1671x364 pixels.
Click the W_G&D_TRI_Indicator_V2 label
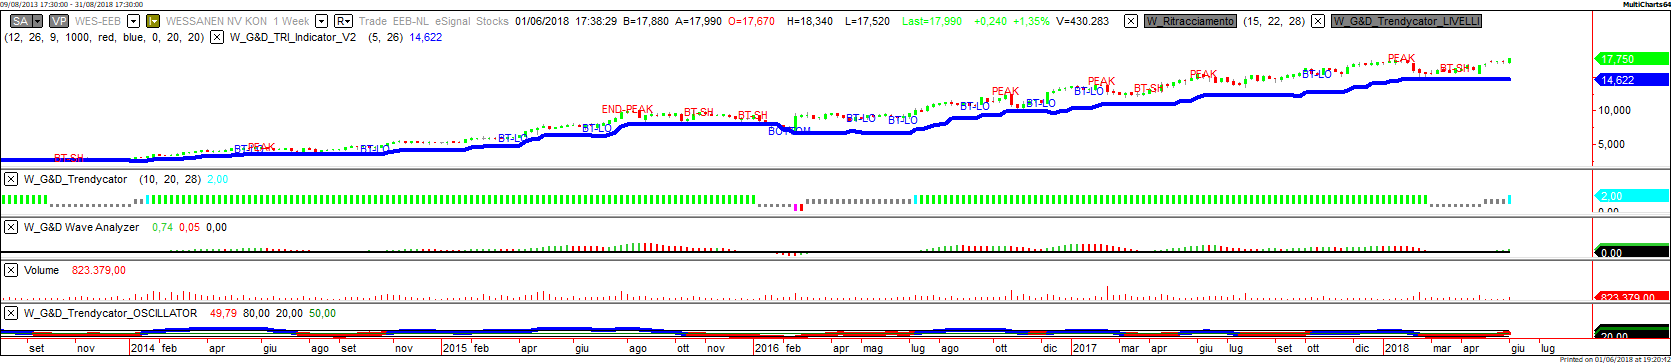tap(294, 37)
